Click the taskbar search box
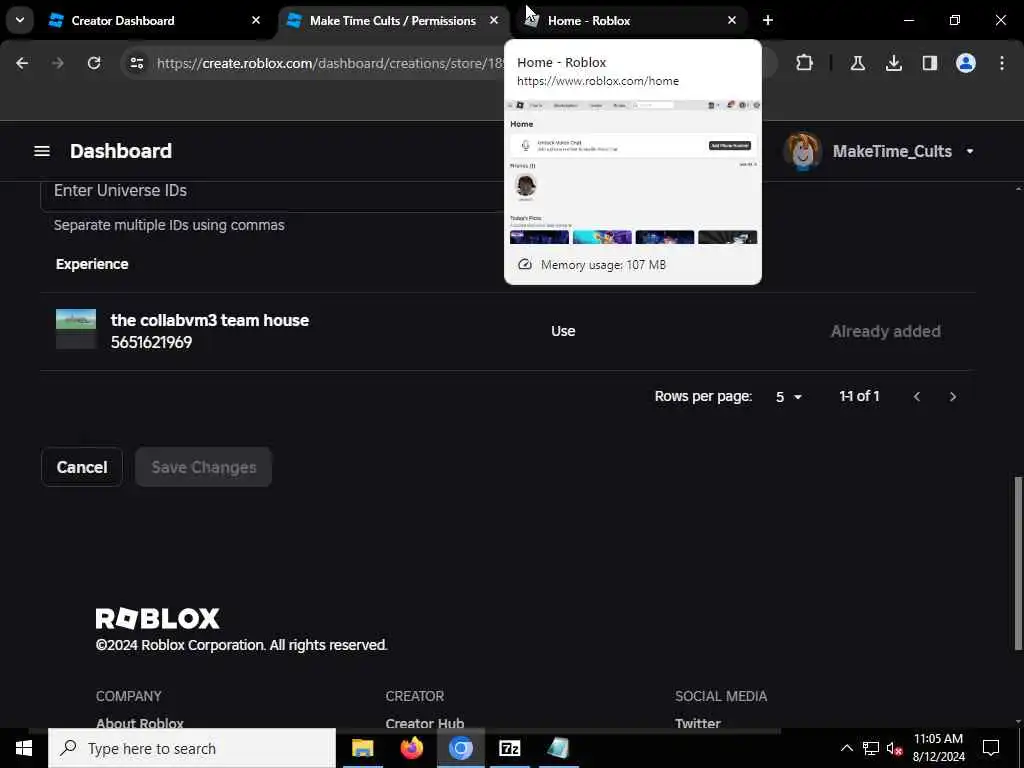The height and width of the screenshot is (768, 1024). pyautogui.click(x=192, y=748)
